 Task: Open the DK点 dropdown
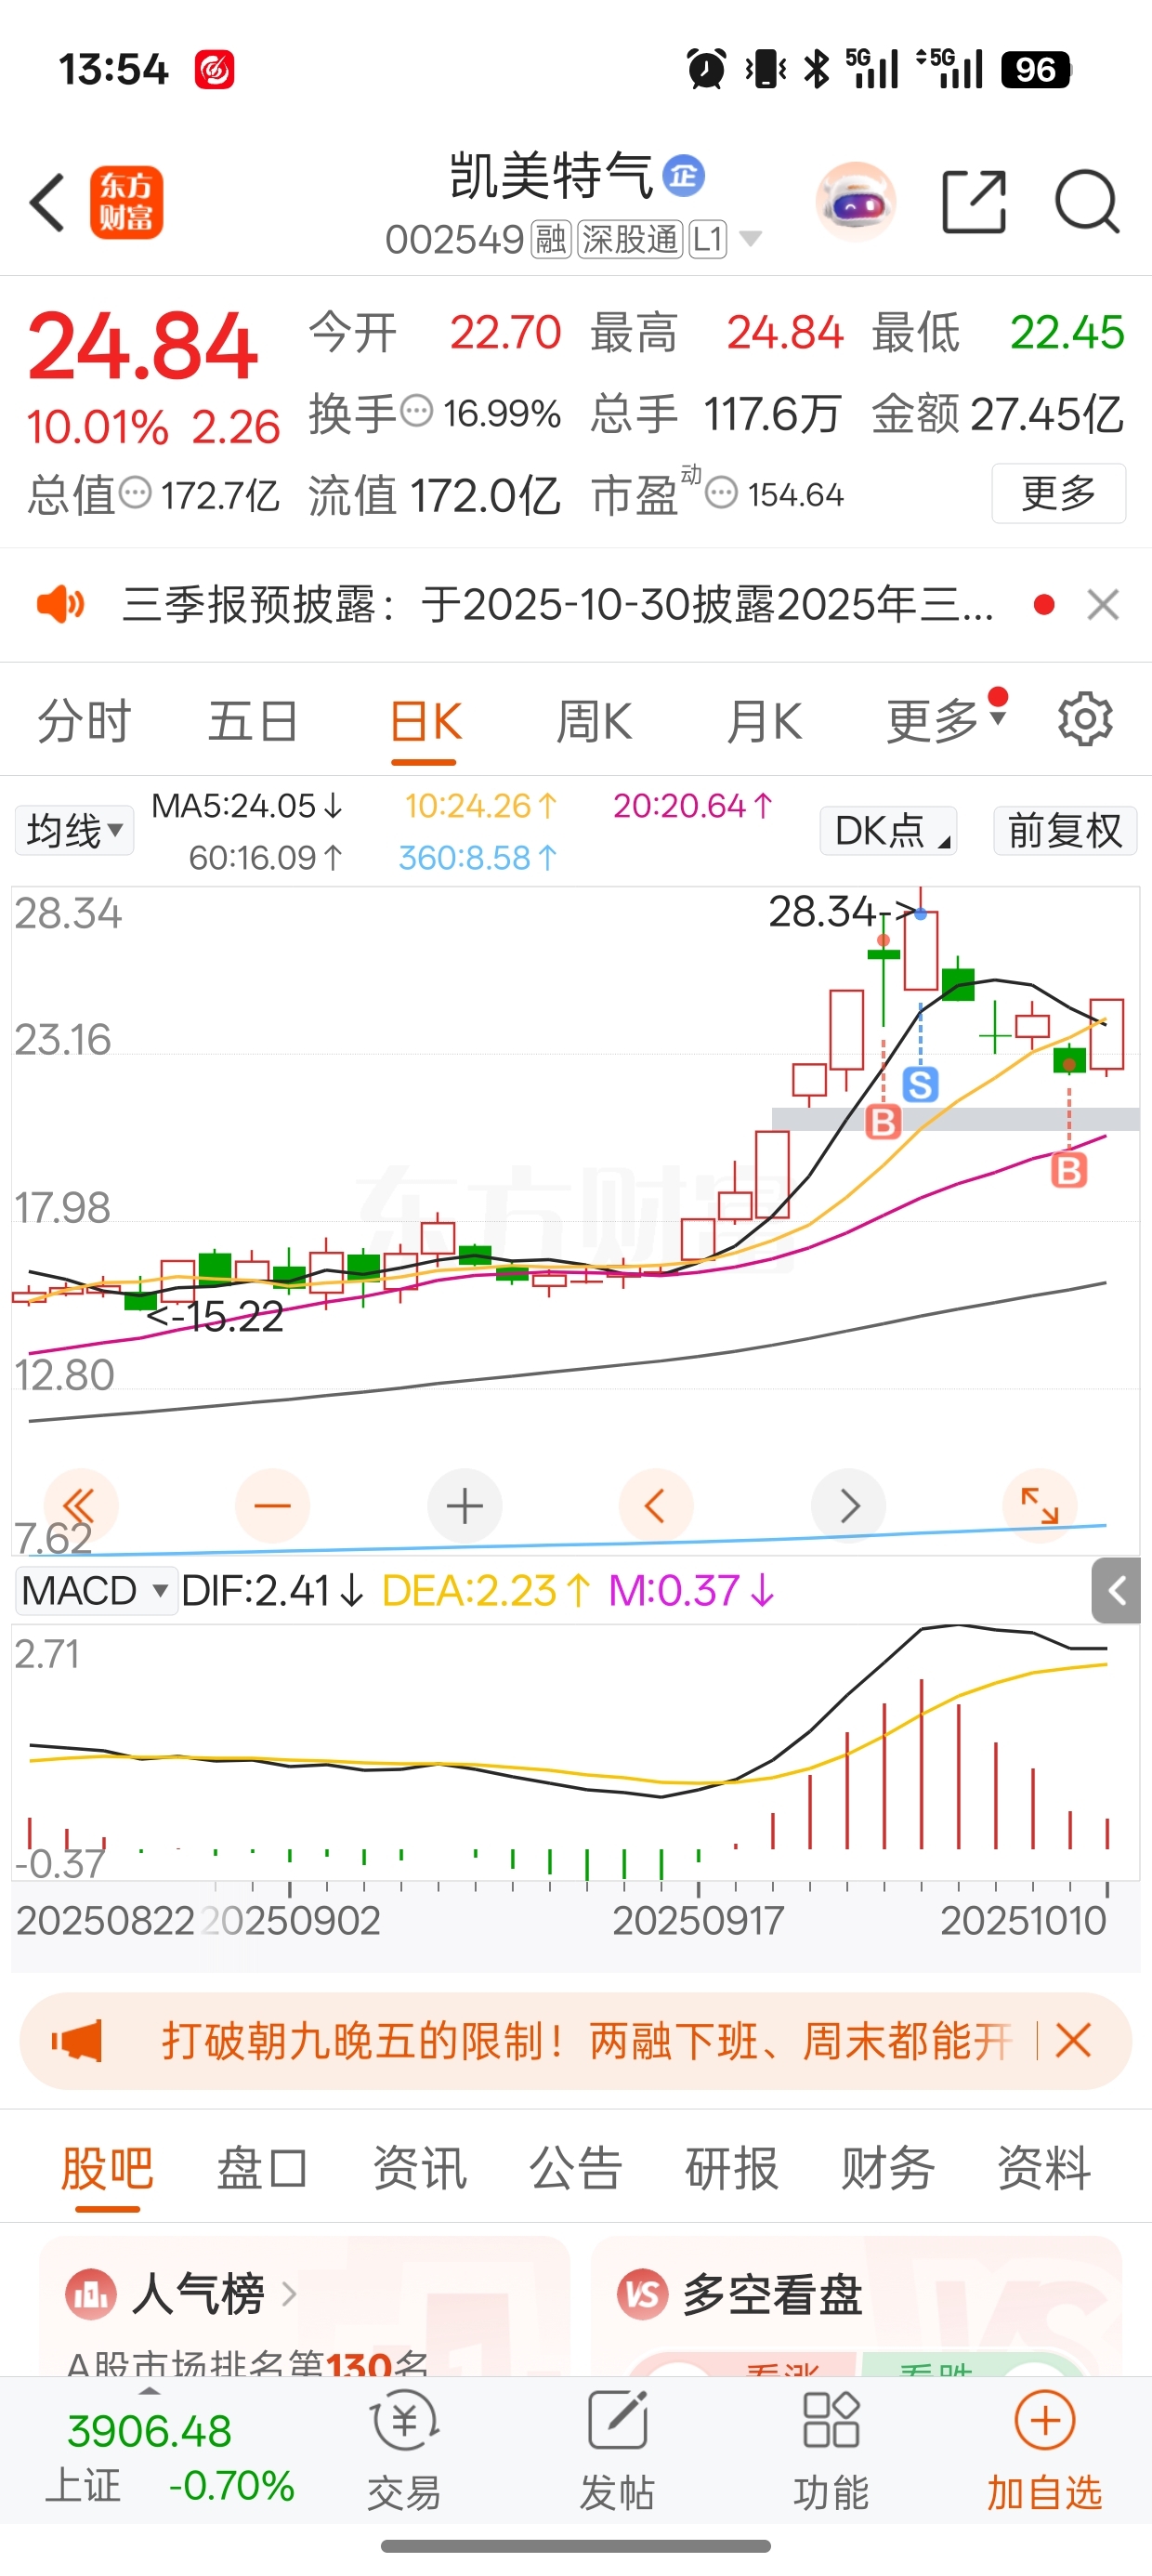point(888,830)
